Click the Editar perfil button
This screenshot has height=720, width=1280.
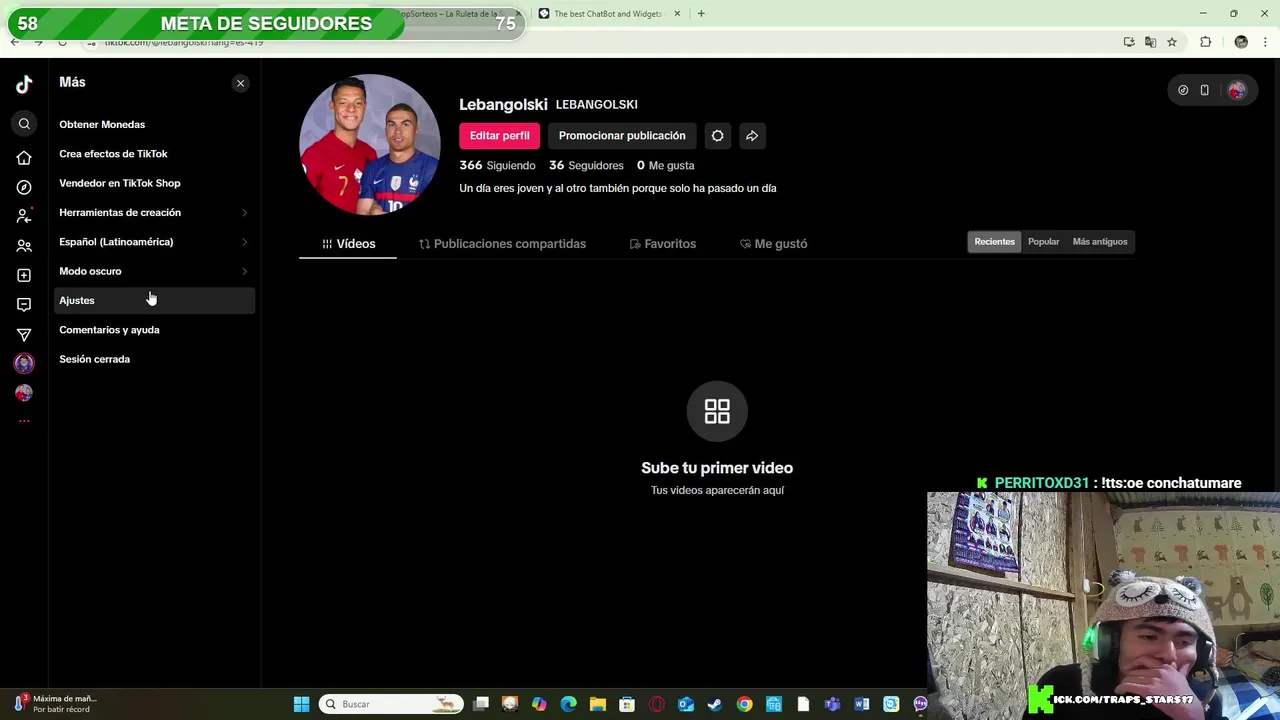click(500, 136)
